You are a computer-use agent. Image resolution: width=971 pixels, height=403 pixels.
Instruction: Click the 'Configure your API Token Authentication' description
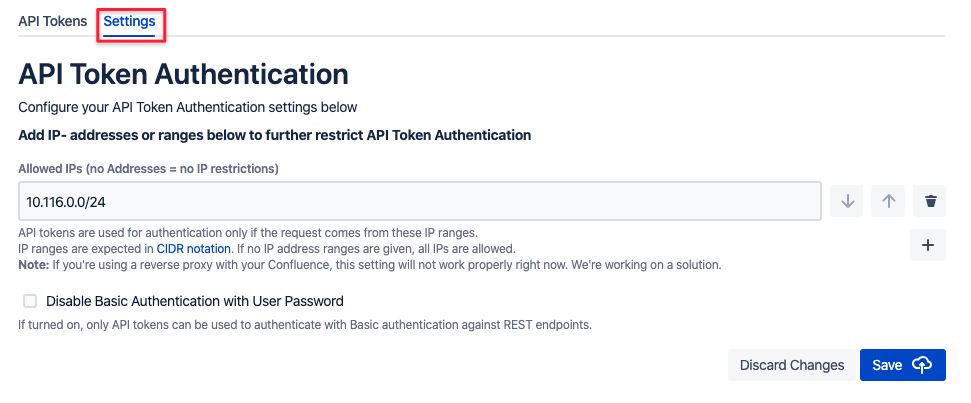click(x=188, y=107)
